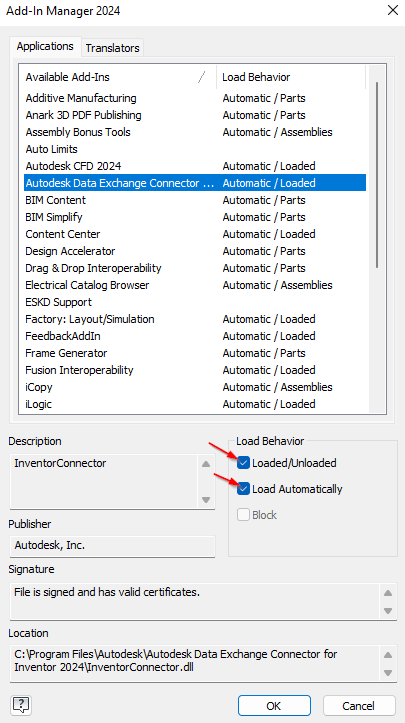Switch to the Applications tab
The height and width of the screenshot is (723, 405).
(45, 46)
